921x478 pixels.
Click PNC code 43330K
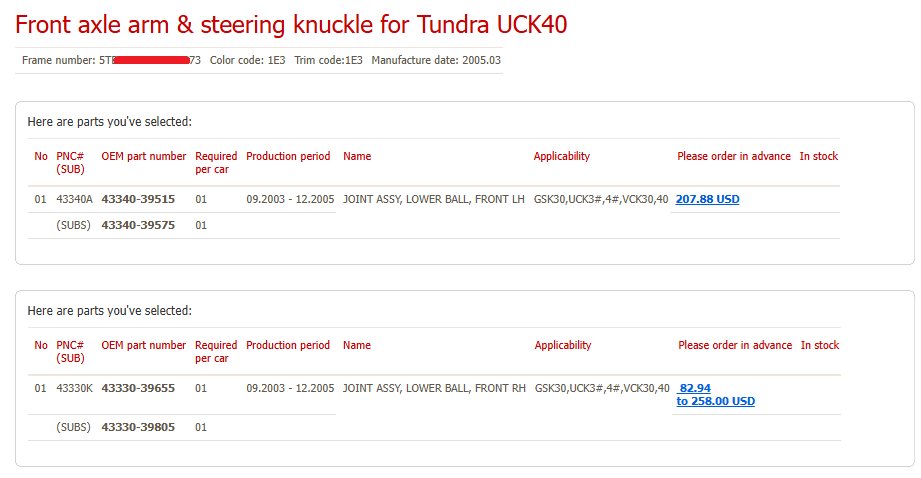pos(75,388)
